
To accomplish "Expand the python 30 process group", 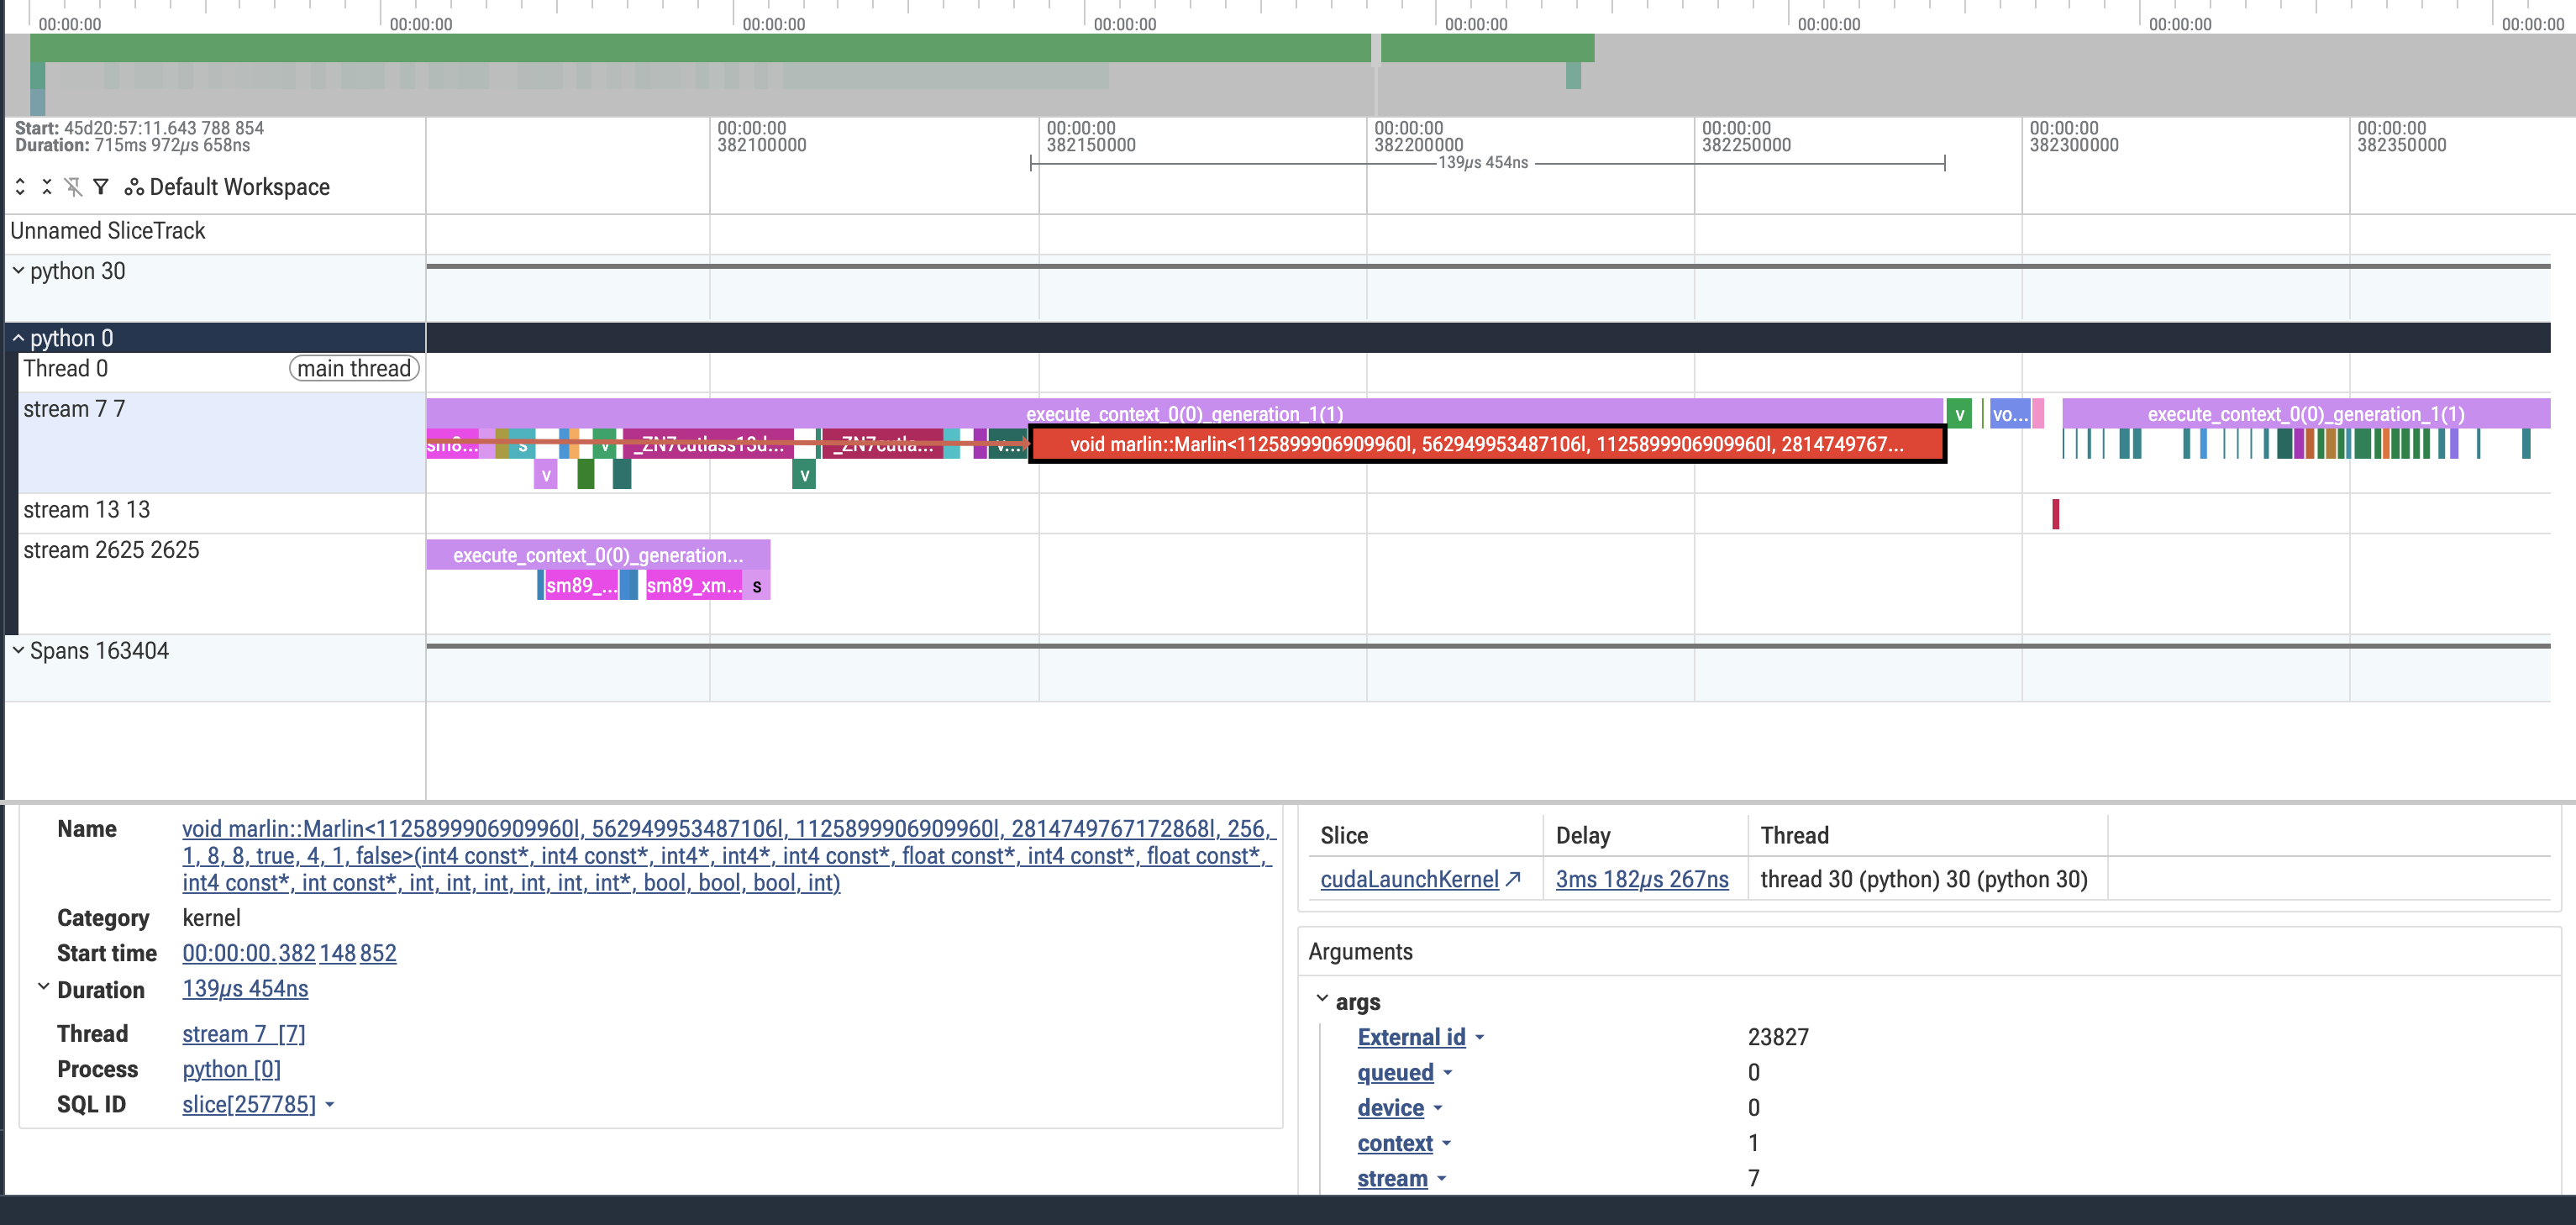I will click(x=18, y=271).
